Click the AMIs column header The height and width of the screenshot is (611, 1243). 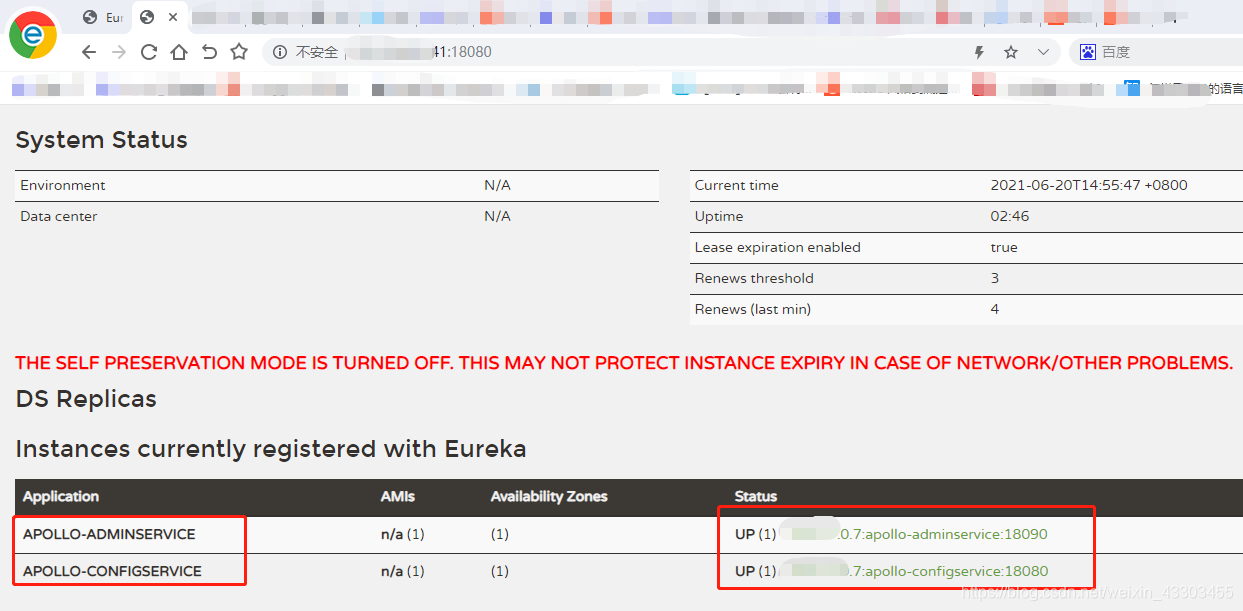[398, 496]
